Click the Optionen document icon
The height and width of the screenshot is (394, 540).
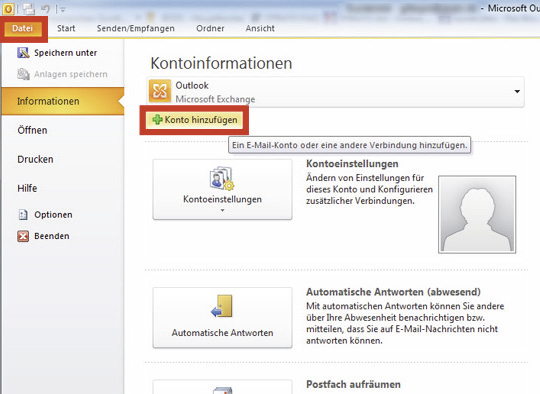(x=23, y=215)
